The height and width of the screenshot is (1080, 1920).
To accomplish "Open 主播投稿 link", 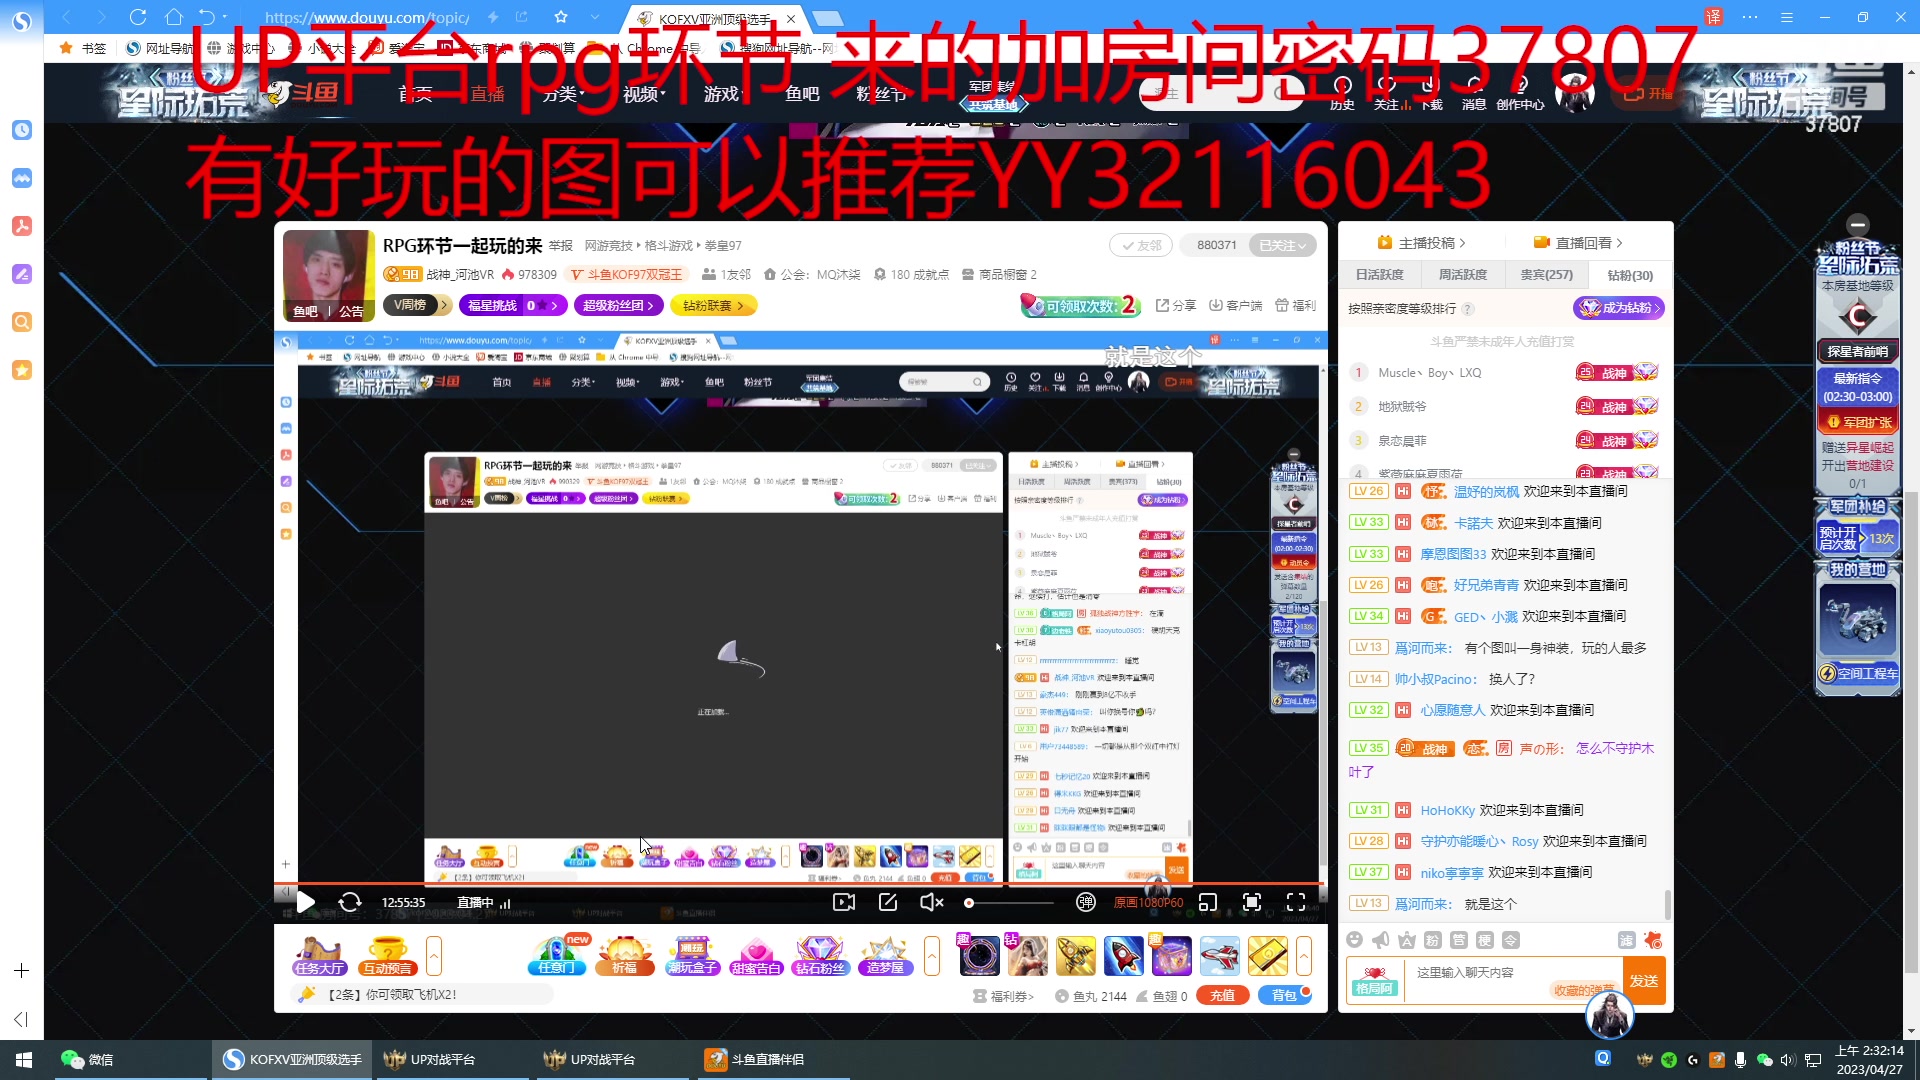I will click(1422, 243).
